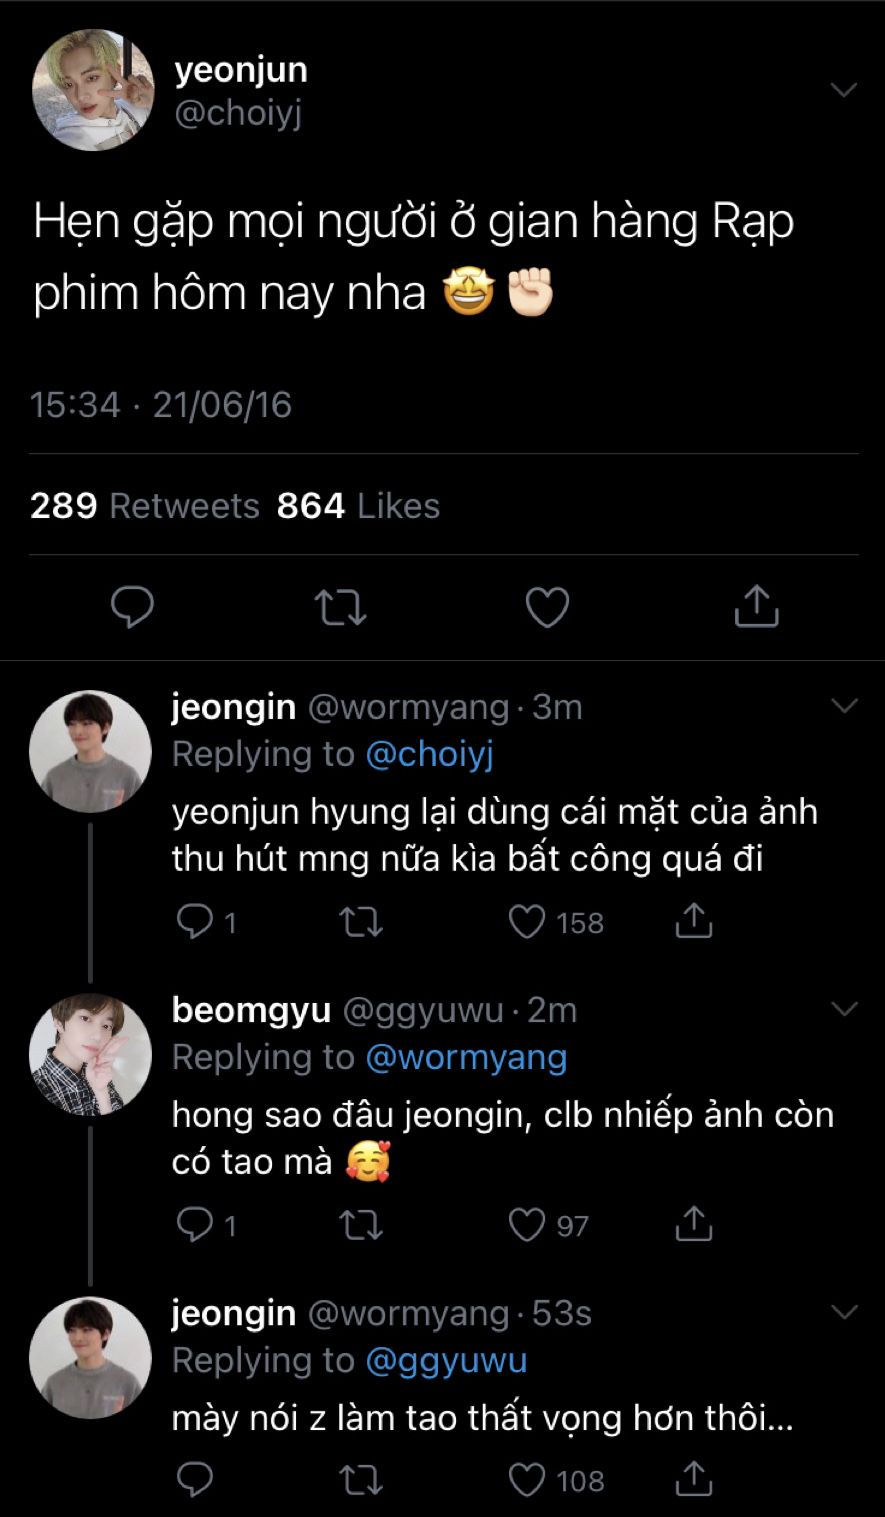This screenshot has width=885, height=1517.
Task: Retweet yeonjun's main tweet
Action: click(x=340, y=607)
